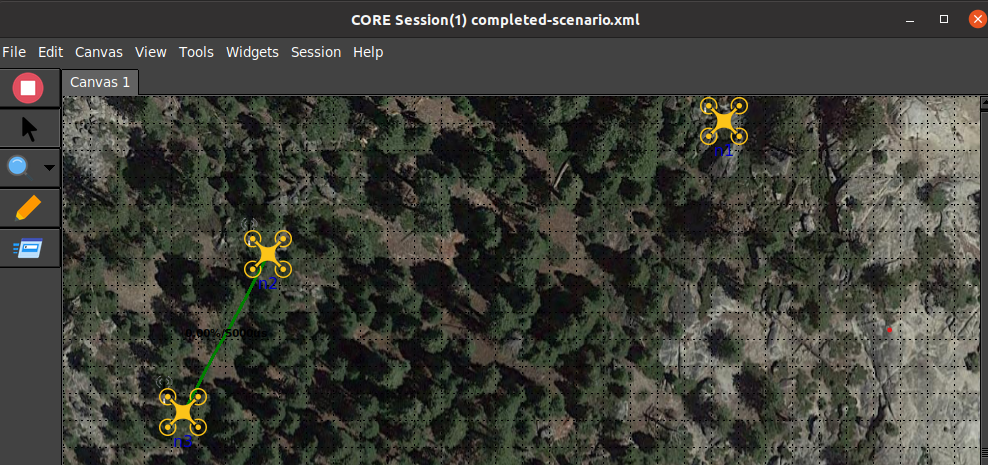
Task: Open the Session menu
Action: [316, 52]
